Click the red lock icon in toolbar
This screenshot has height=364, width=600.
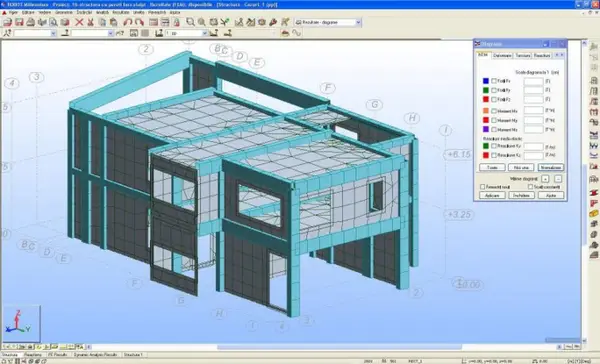point(176,22)
